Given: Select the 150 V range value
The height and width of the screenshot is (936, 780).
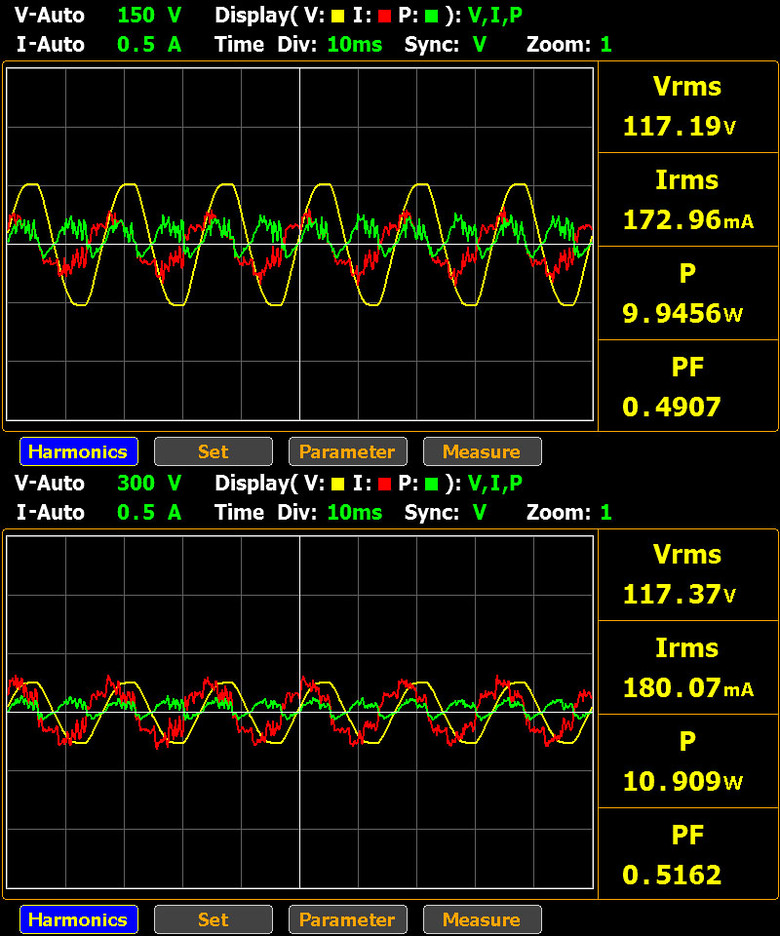Looking at the screenshot, I should pos(149,15).
